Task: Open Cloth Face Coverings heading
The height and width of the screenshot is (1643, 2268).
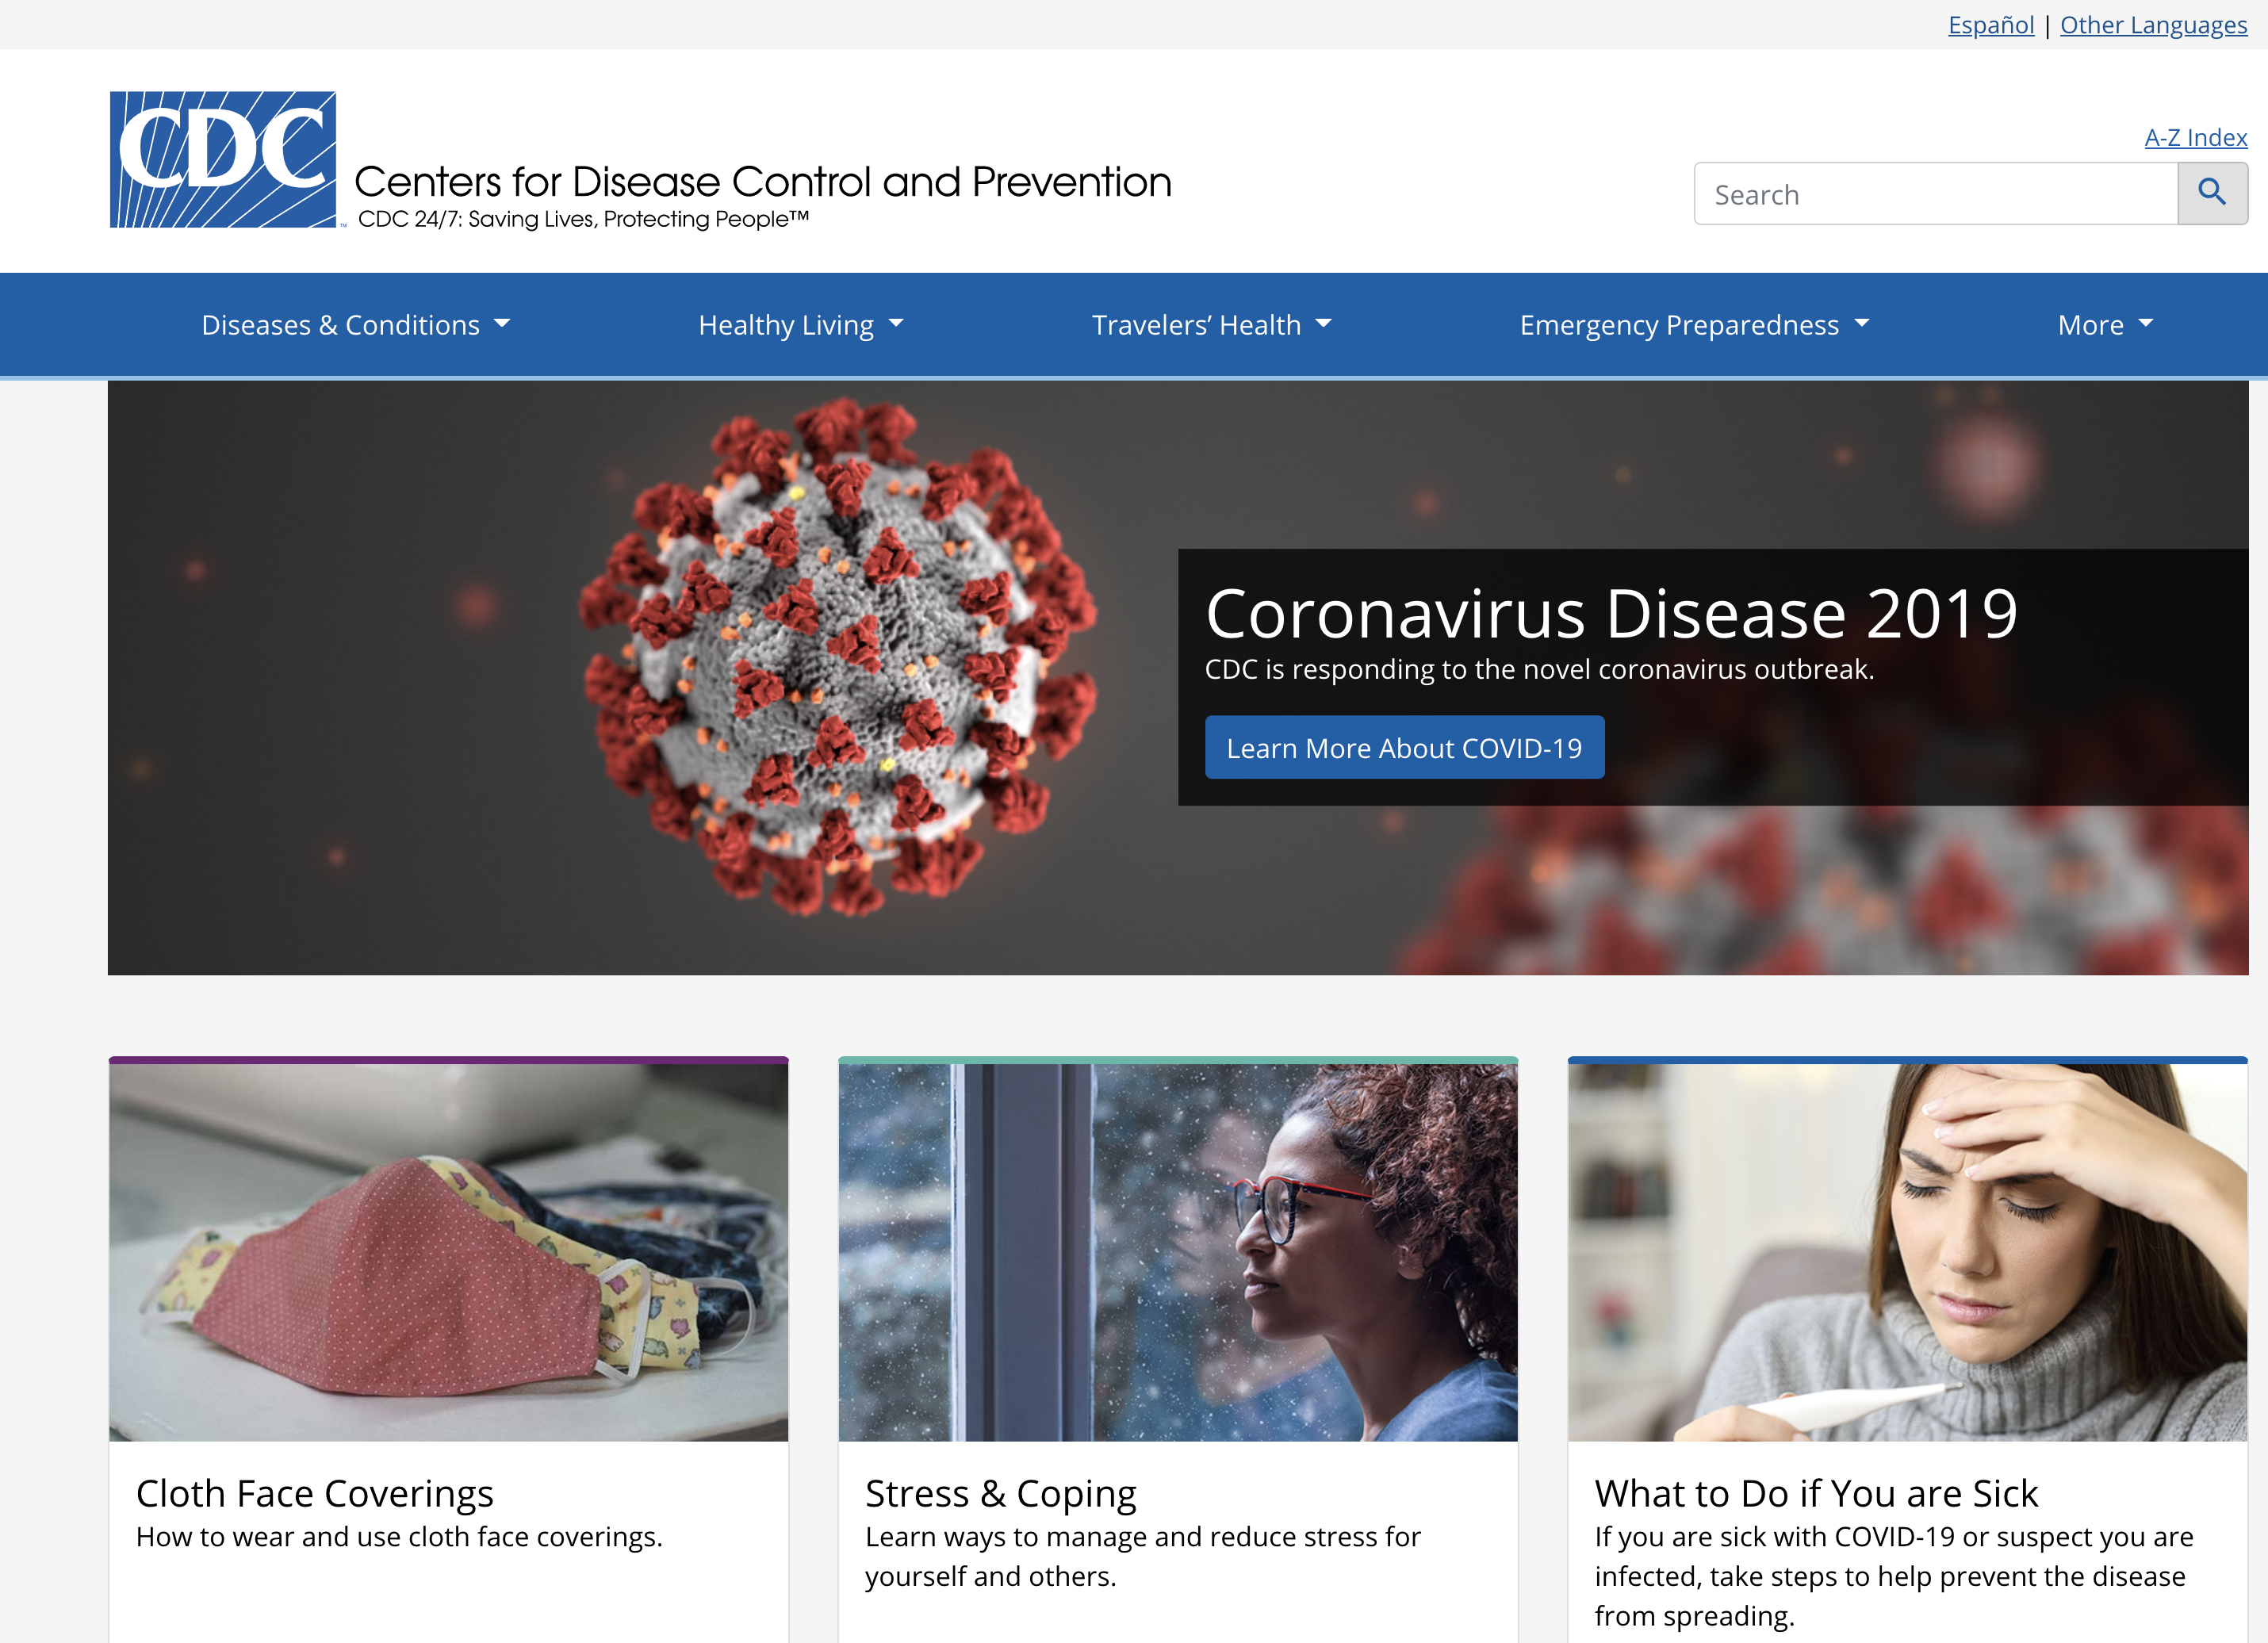Action: [314, 1493]
